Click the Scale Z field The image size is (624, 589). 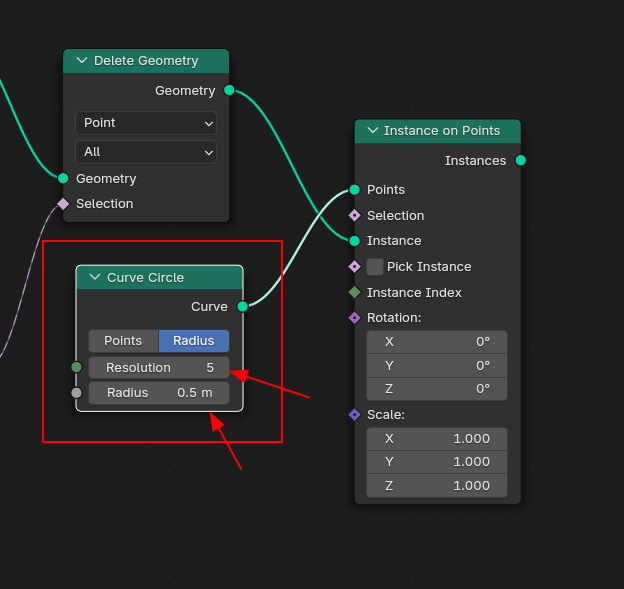437,486
